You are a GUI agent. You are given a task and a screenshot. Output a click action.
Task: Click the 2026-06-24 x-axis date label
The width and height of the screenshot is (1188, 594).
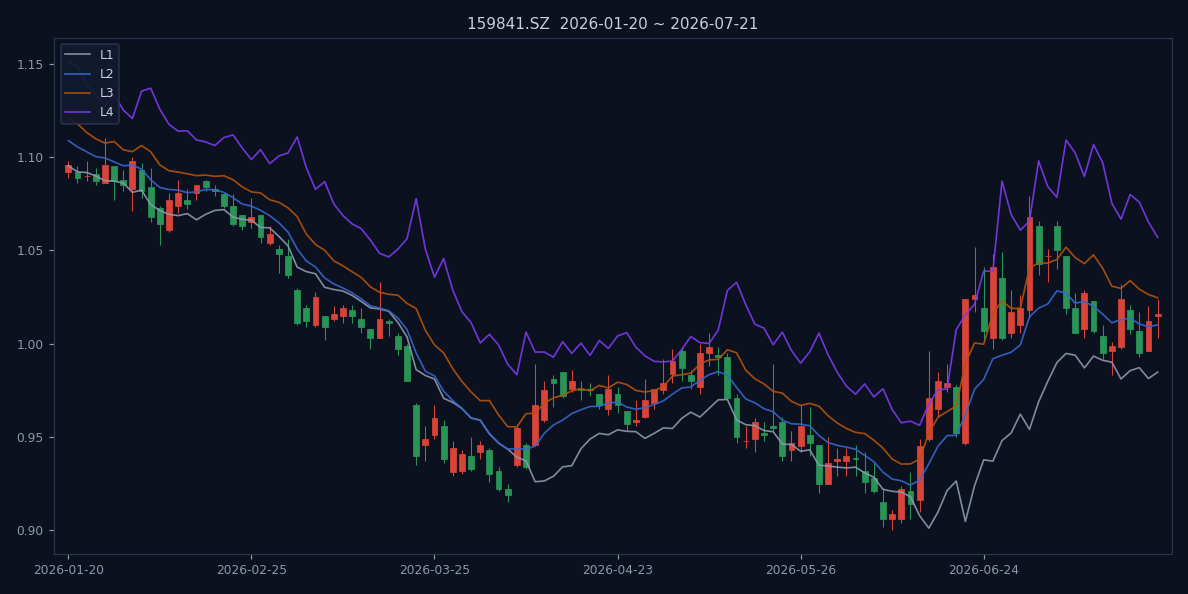click(984, 570)
